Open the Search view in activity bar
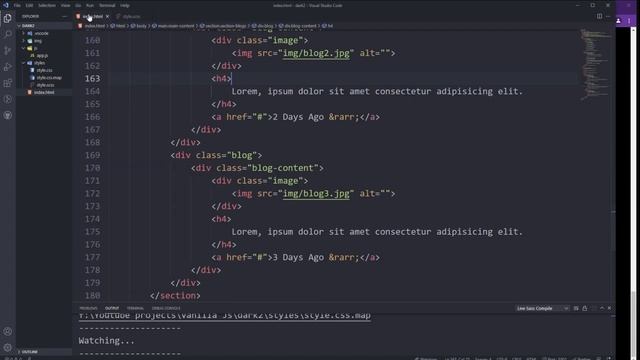This screenshot has width=640, height=360. [7, 34]
